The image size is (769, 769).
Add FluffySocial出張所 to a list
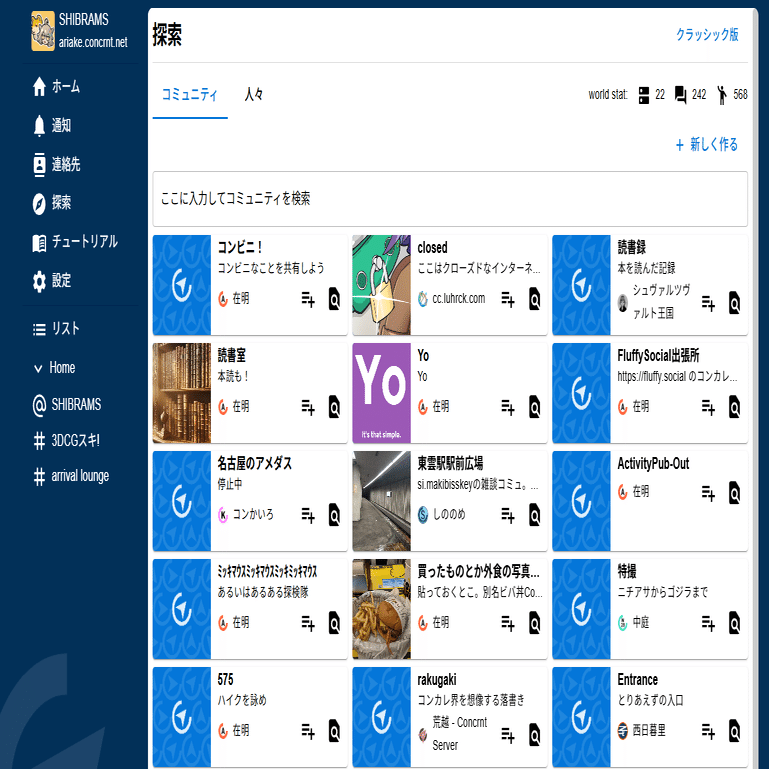[708, 407]
